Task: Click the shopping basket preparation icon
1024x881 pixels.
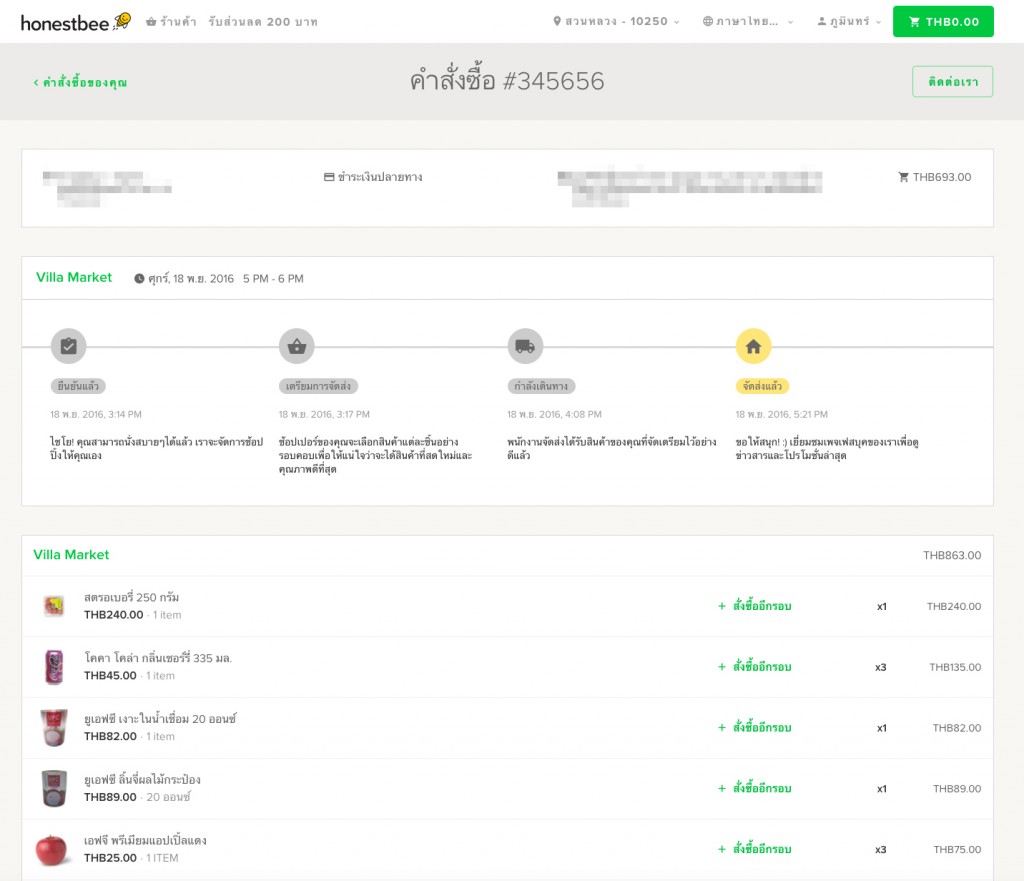Action: (296, 346)
